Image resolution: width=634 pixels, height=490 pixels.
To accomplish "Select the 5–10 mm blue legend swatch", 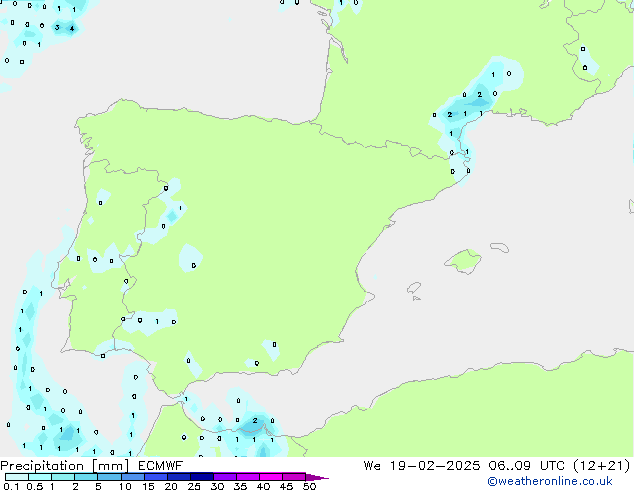I will (109, 477).
